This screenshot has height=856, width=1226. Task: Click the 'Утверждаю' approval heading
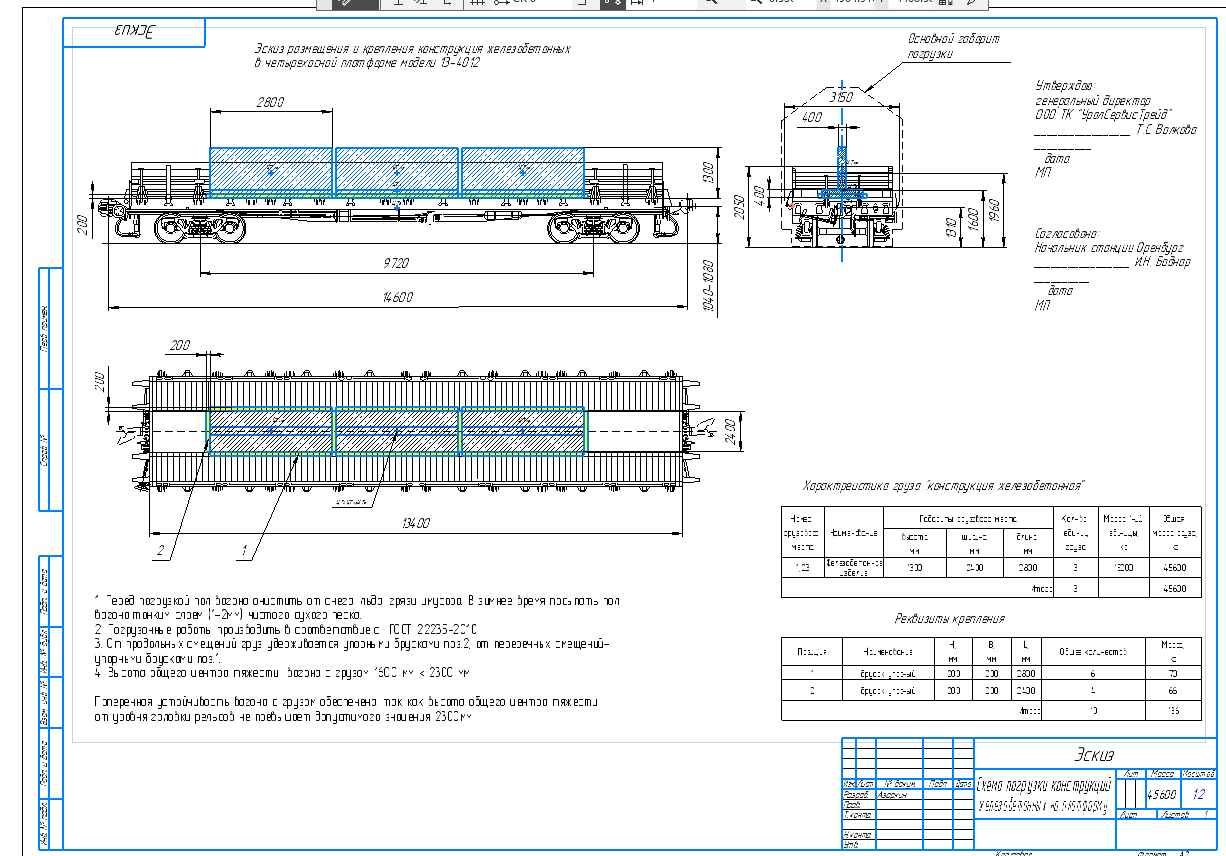coord(1065,86)
